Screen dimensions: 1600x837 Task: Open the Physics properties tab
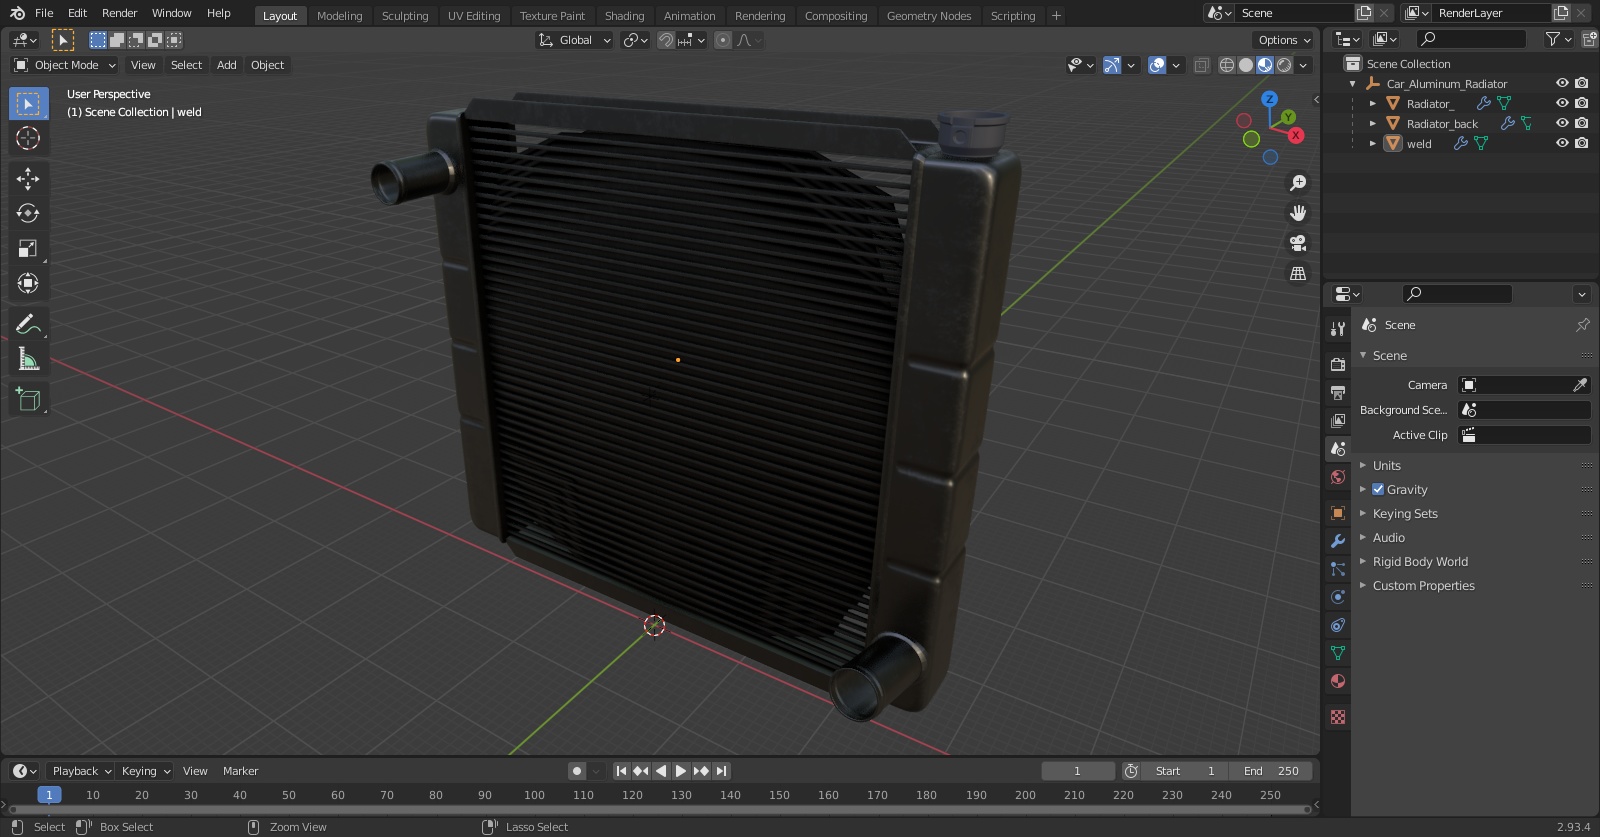tap(1338, 597)
